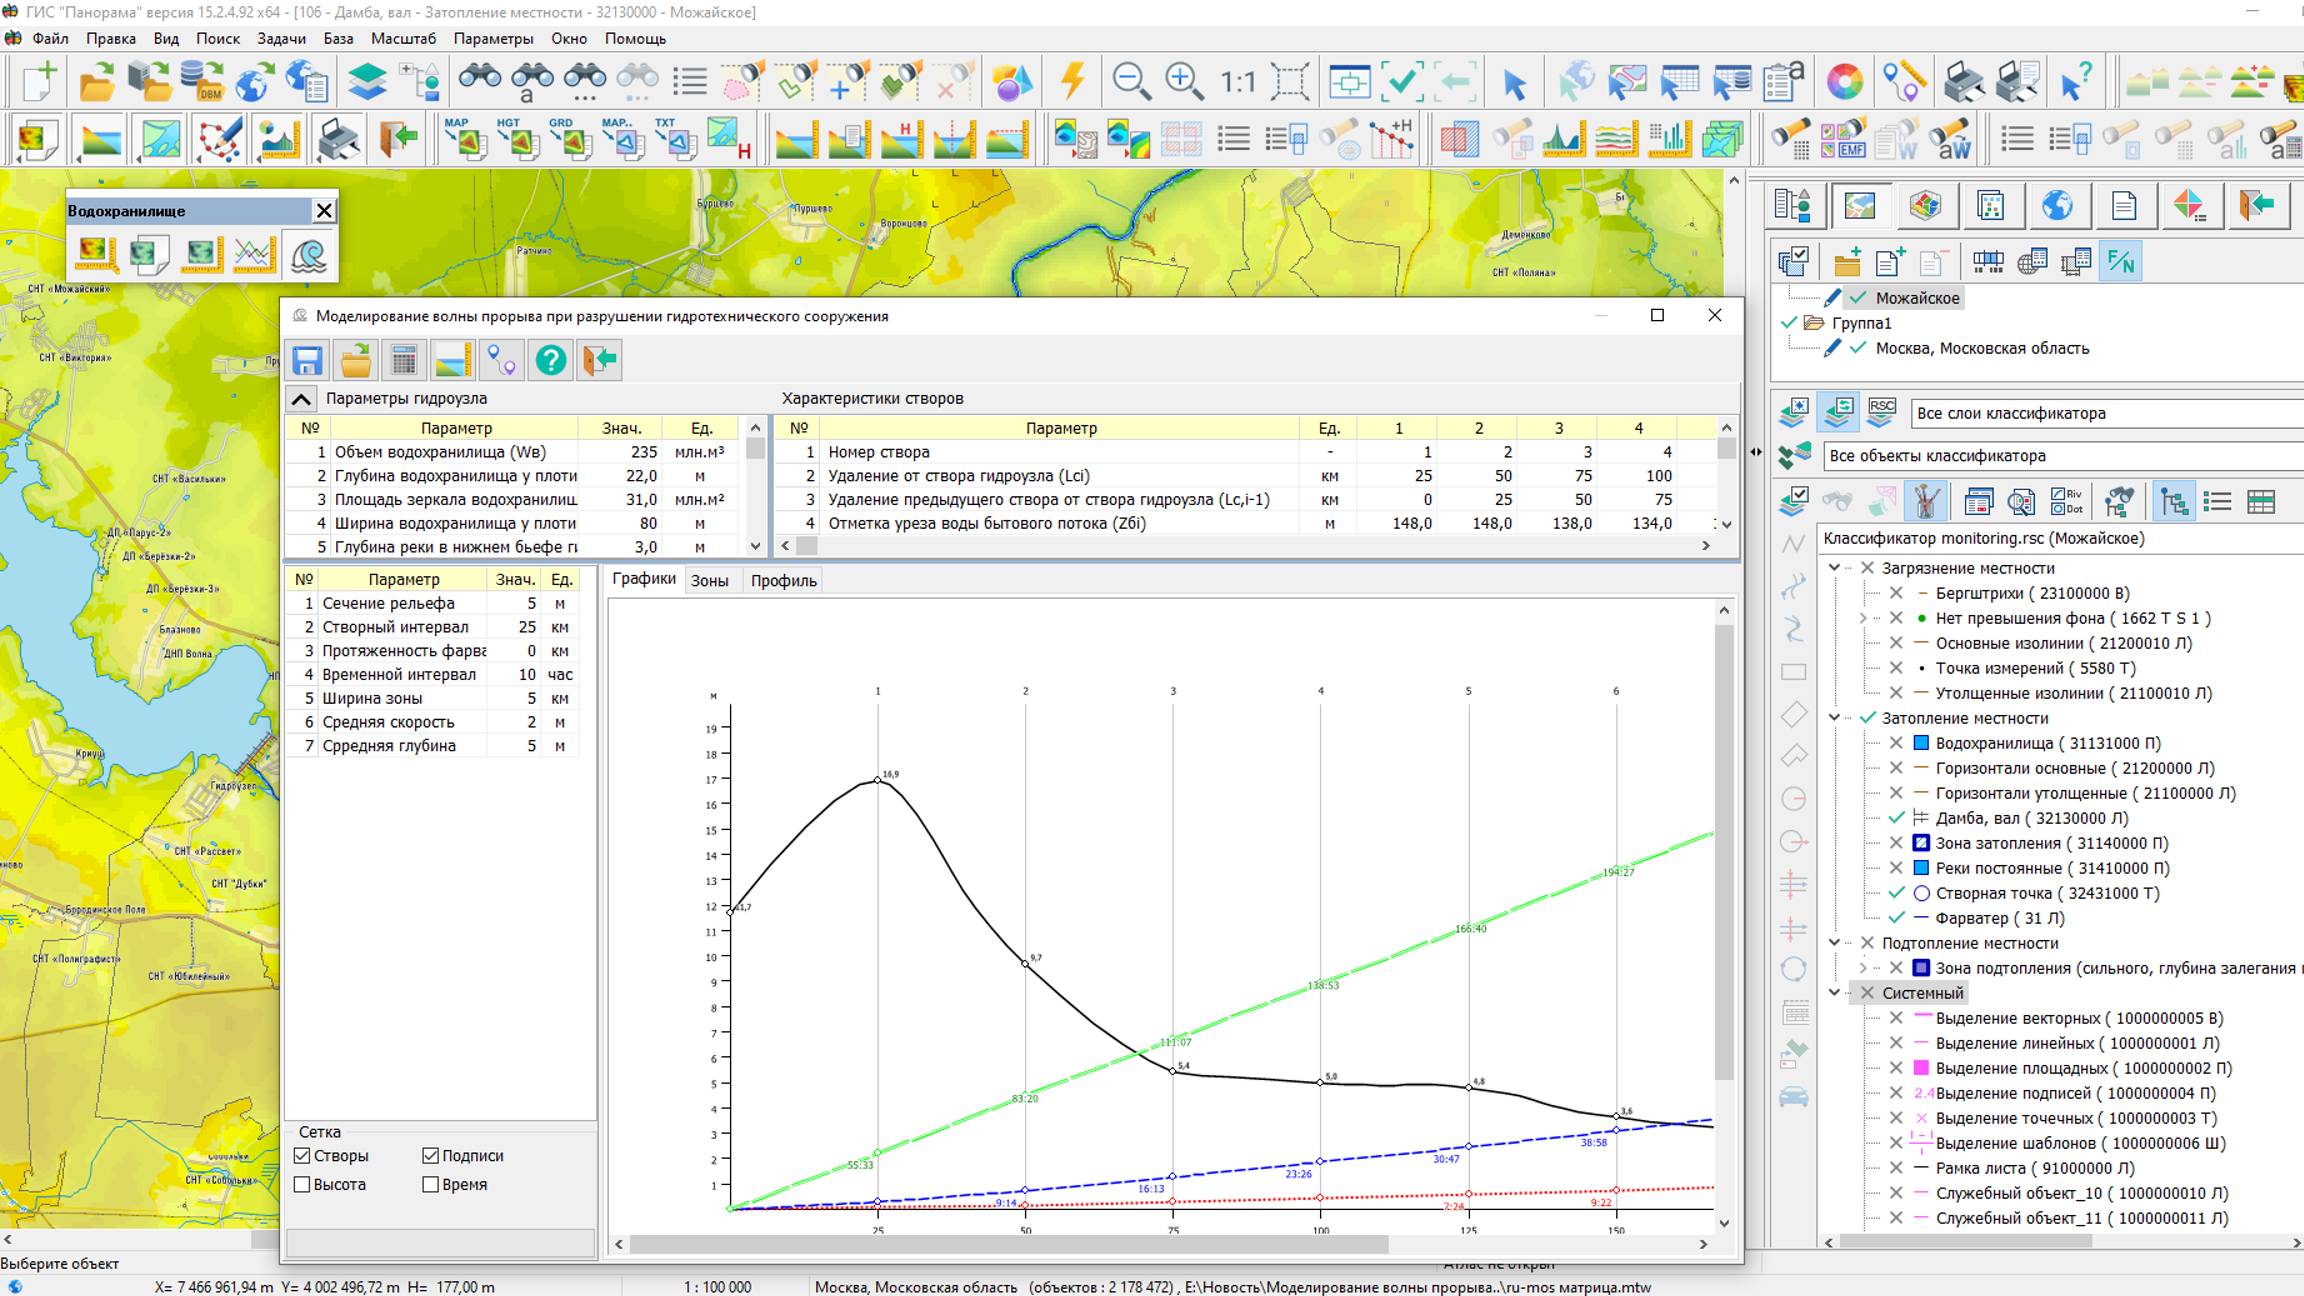The height and width of the screenshot is (1296, 2304).
Task: Uncheck the Створы grid checkbox
Action: pos(302,1155)
